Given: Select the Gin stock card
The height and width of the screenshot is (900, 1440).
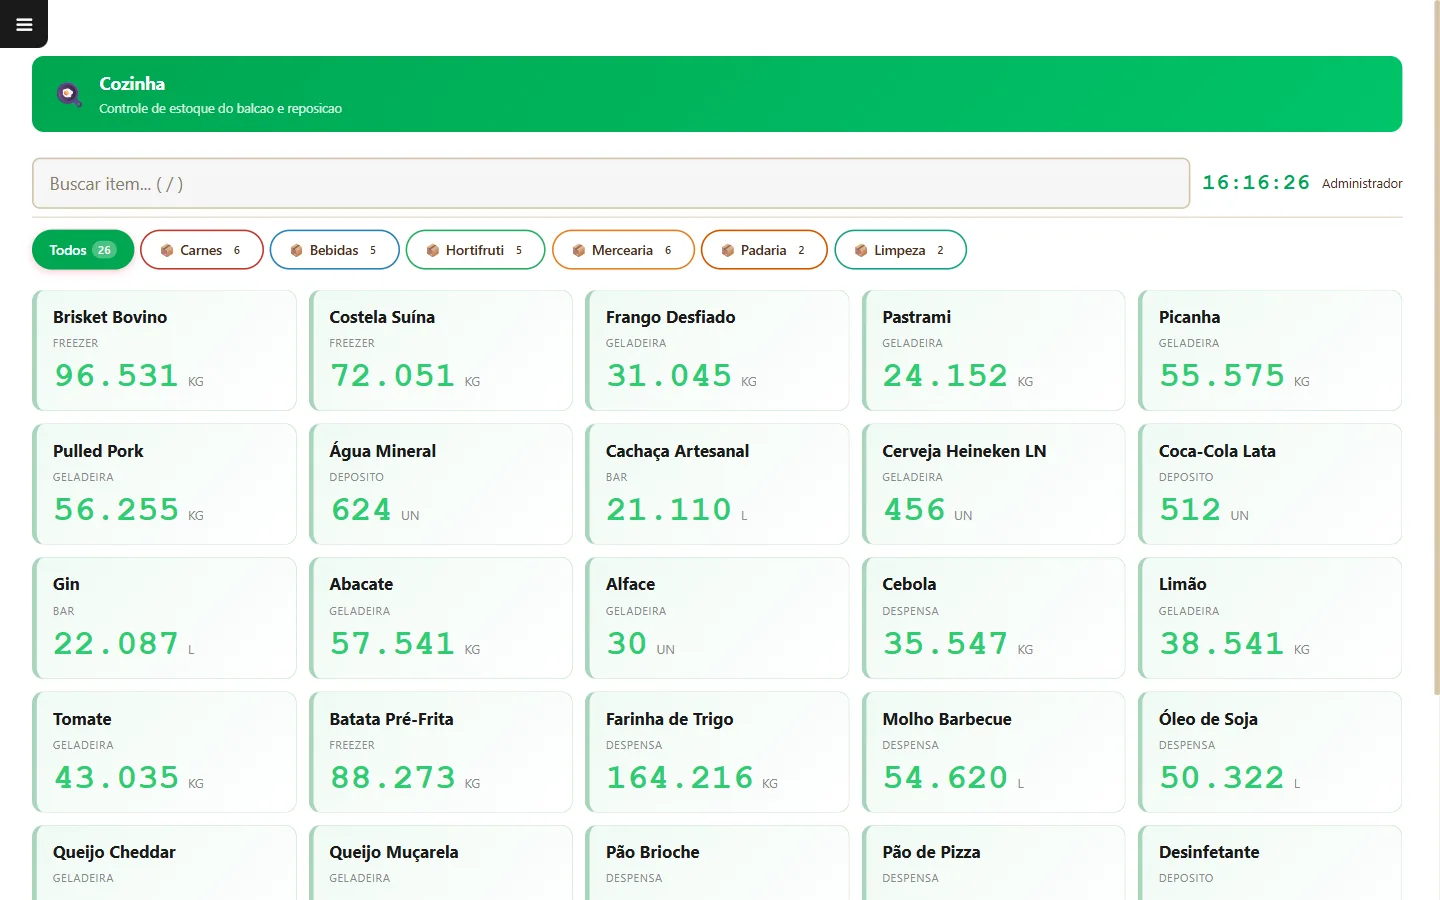Looking at the screenshot, I should 164,618.
